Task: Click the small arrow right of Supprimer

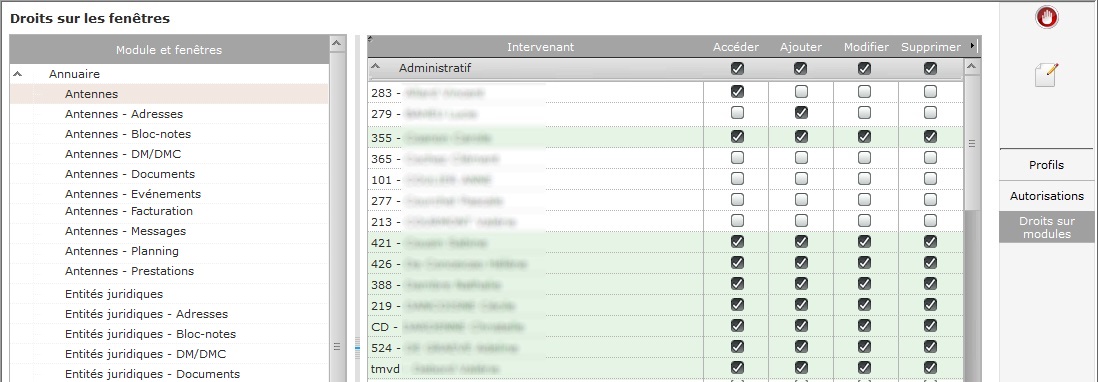Action: pos(972,46)
